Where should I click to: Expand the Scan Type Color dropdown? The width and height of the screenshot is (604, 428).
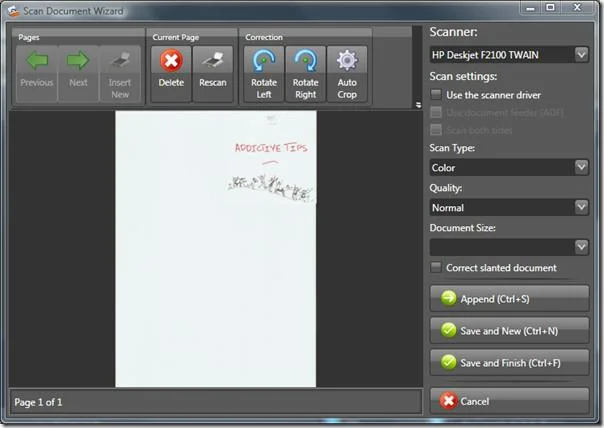point(509,167)
